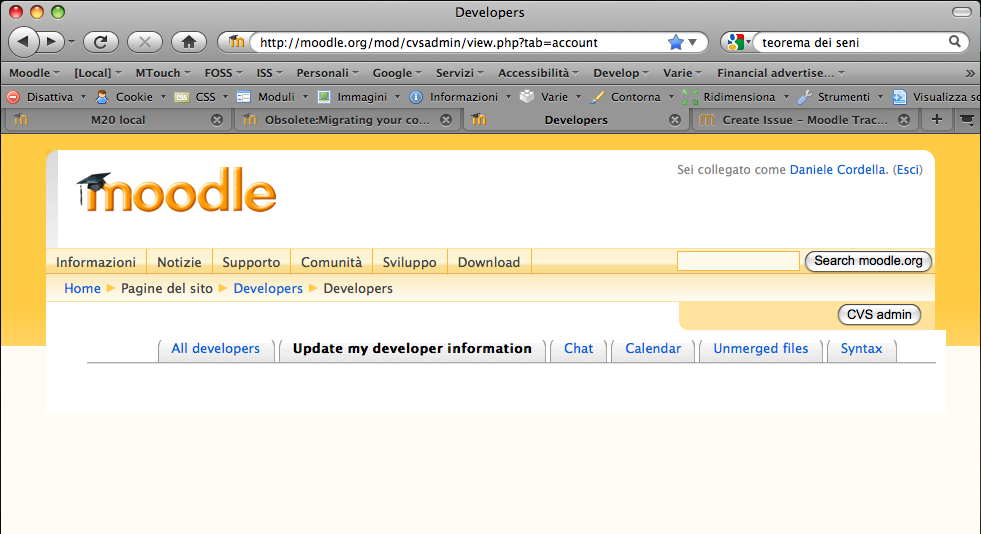Click the Moduli form icon

tap(243, 97)
